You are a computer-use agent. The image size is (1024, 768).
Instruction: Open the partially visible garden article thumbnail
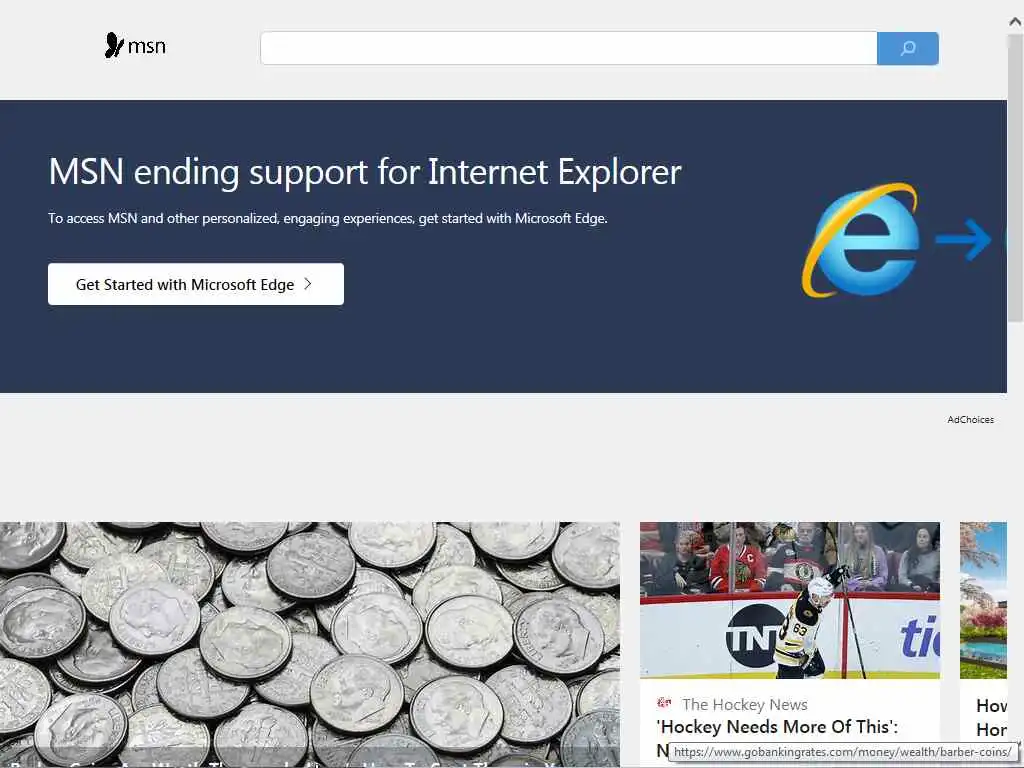983,600
